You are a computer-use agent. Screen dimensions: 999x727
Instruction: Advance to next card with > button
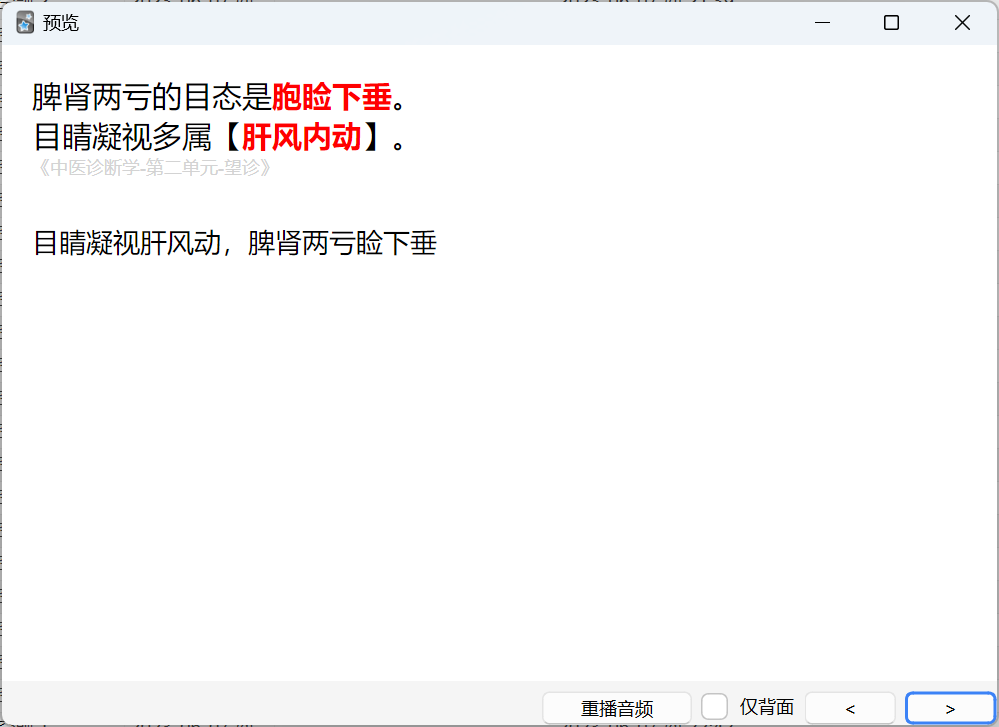click(x=950, y=708)
